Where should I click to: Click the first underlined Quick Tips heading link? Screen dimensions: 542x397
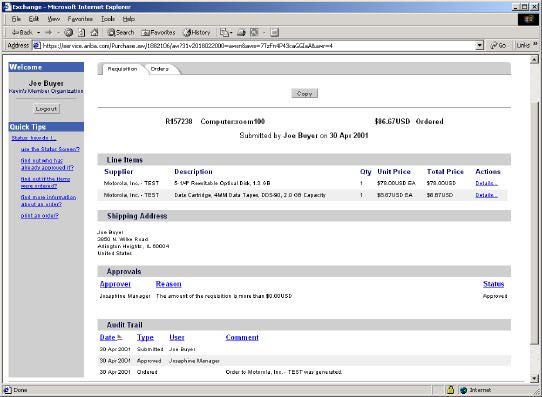click(34, 138)
